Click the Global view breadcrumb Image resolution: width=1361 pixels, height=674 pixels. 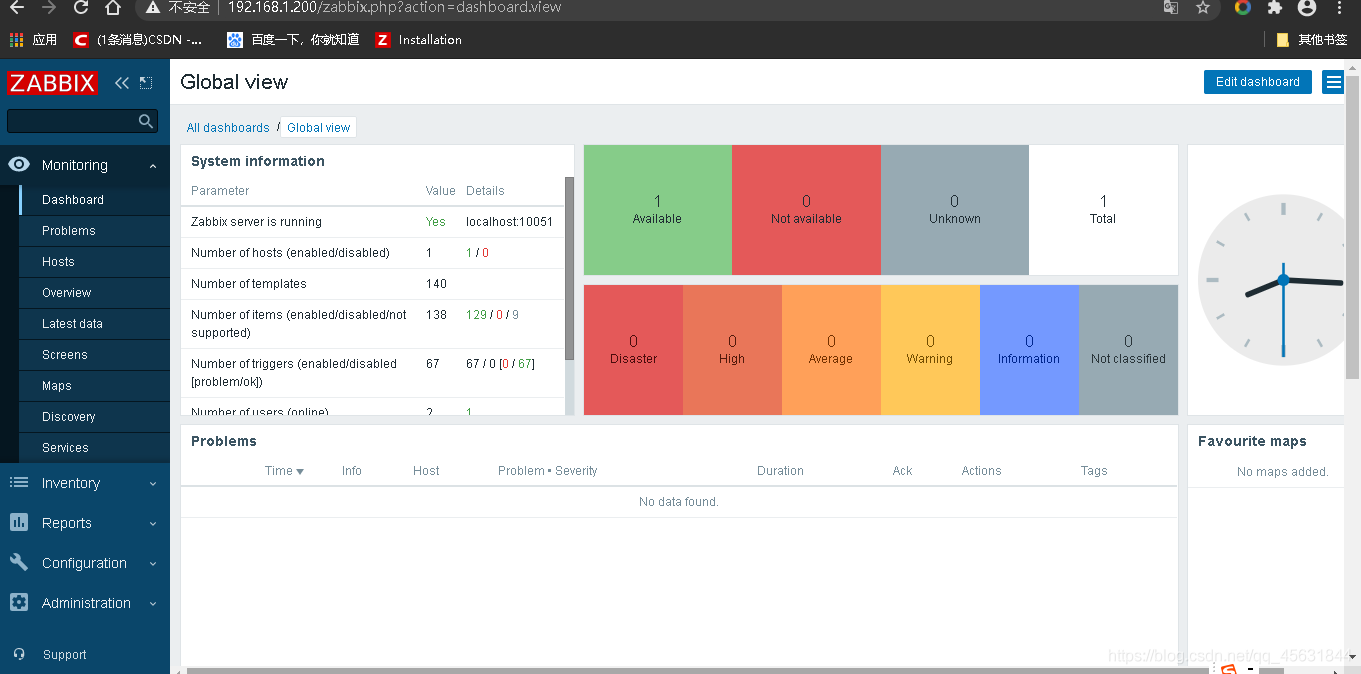[318, 128]
